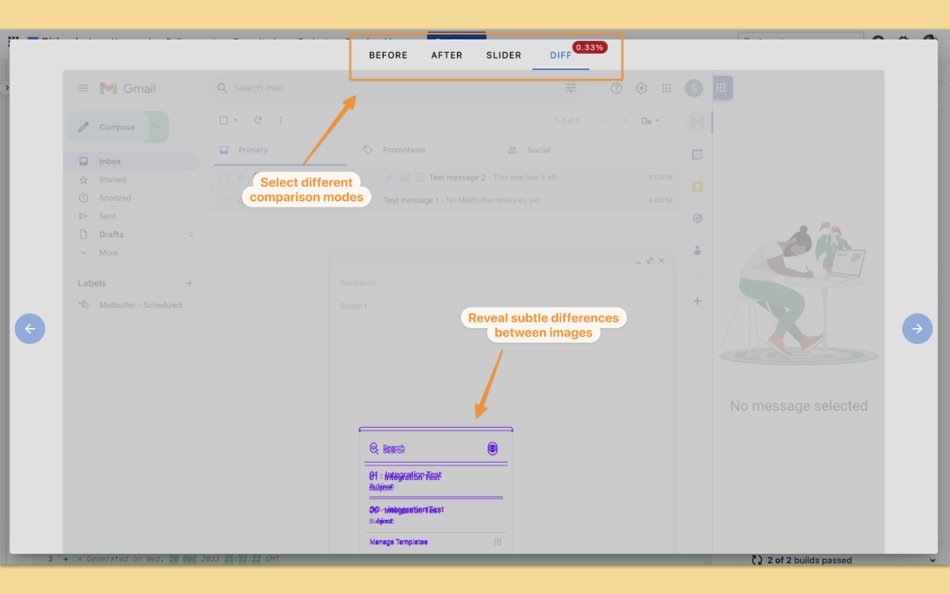This screenshot has width=950, height=594.
Task: Star the Test message 2 email
Action: [241, 178]
